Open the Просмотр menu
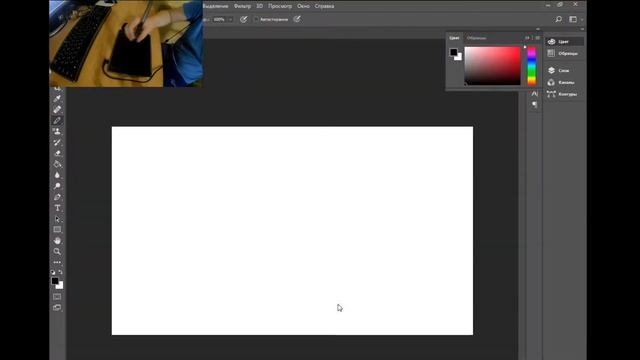This screenshot has width=640, height=360. [x=280, y=6]
